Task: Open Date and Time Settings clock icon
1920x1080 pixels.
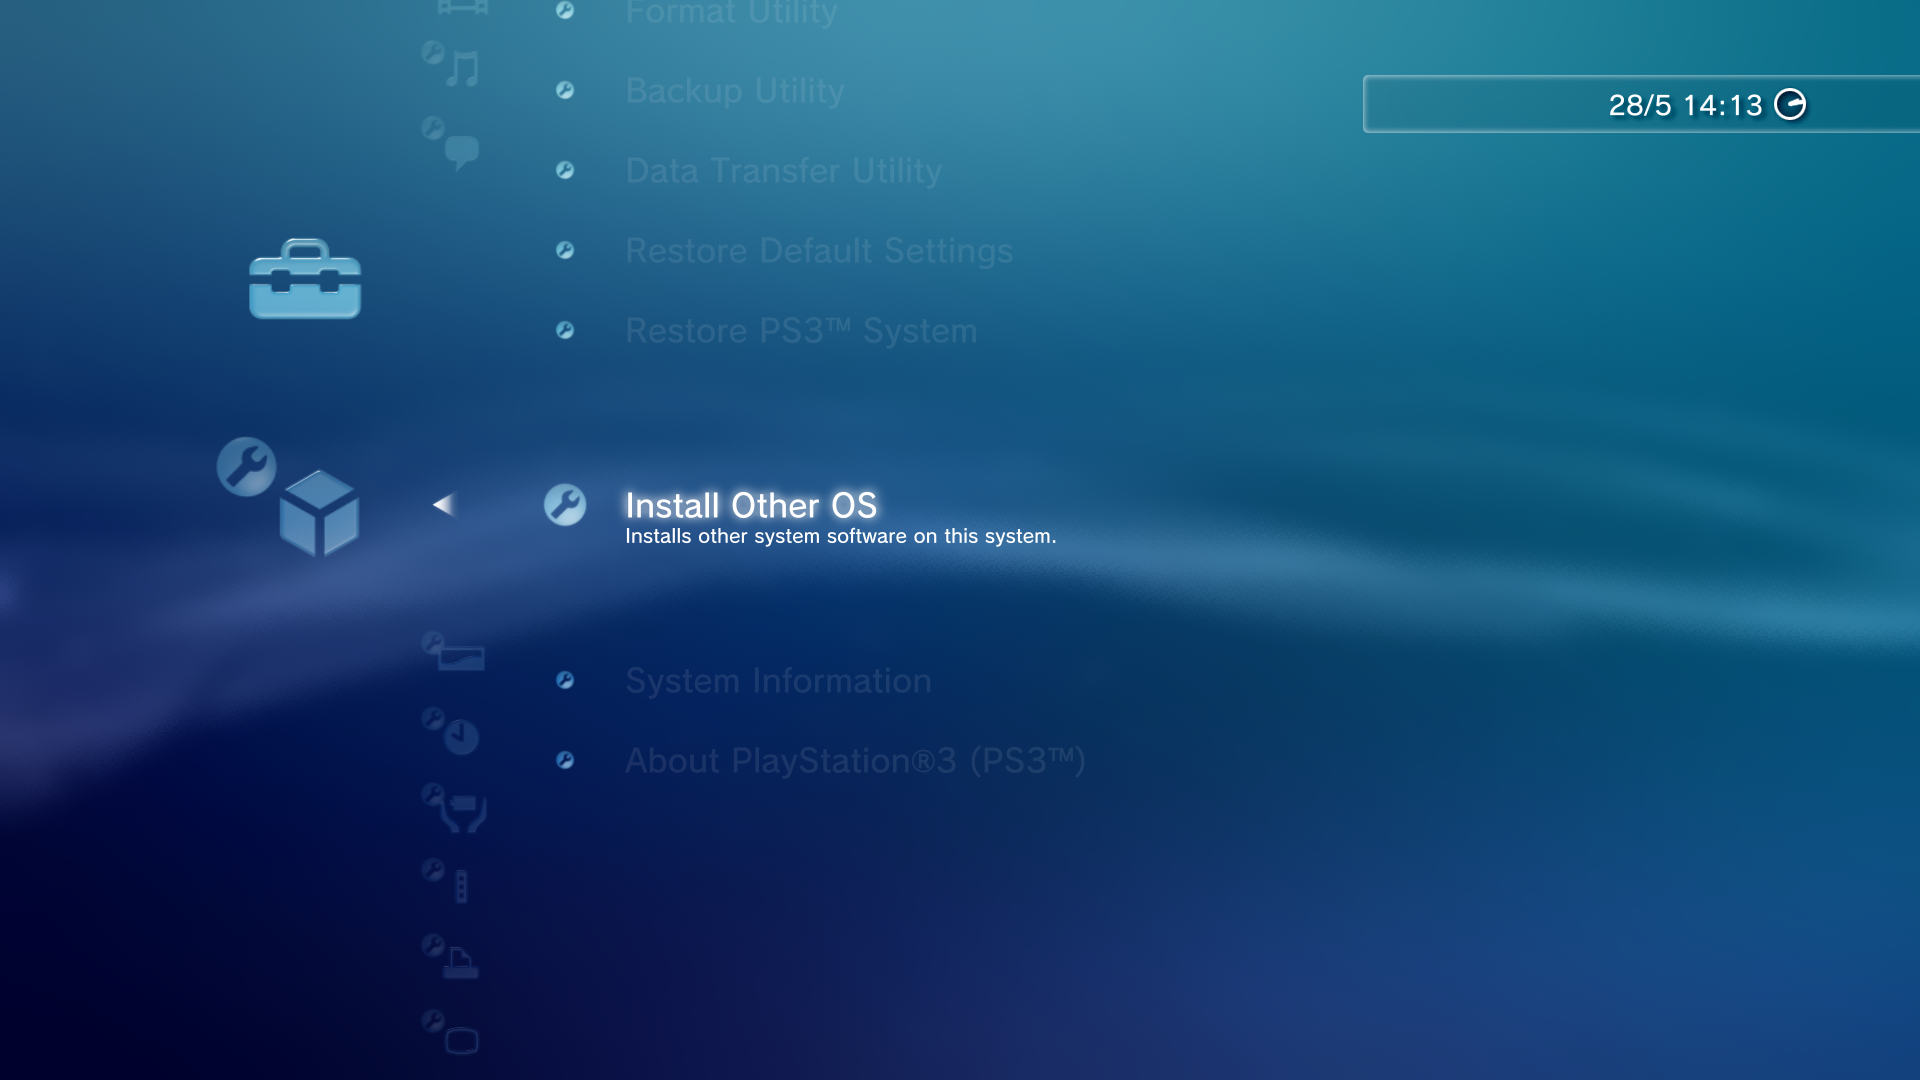Action: [x=451, y=730]
